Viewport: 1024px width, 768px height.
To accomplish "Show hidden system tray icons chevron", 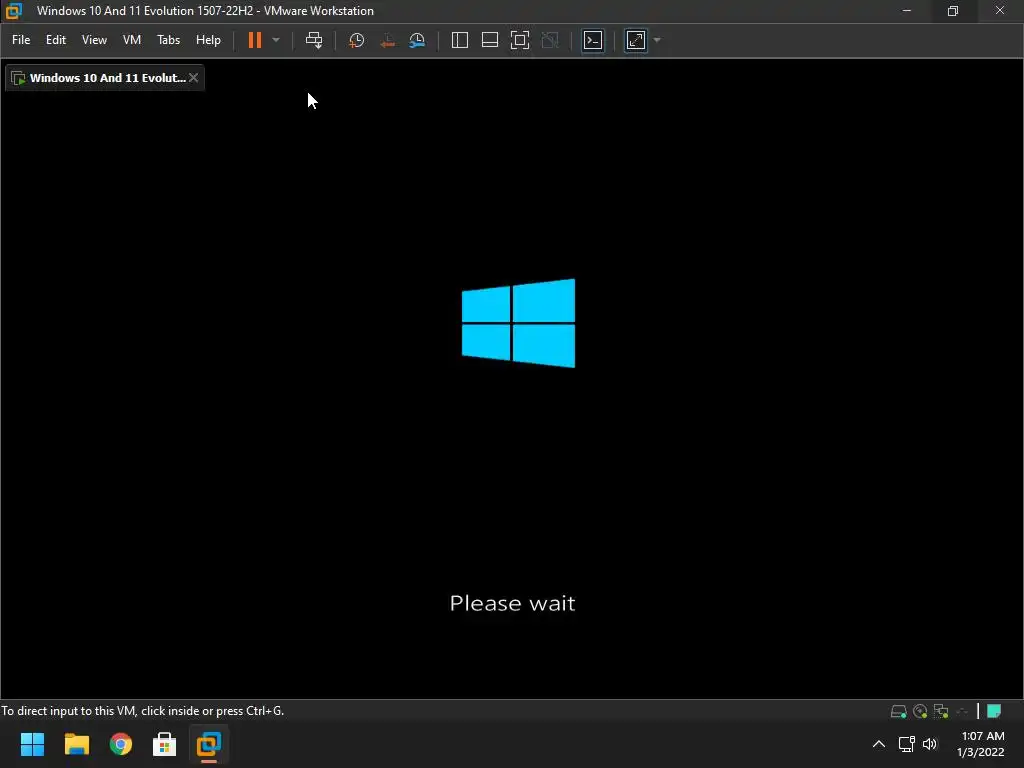I will [x=879, y=744].
